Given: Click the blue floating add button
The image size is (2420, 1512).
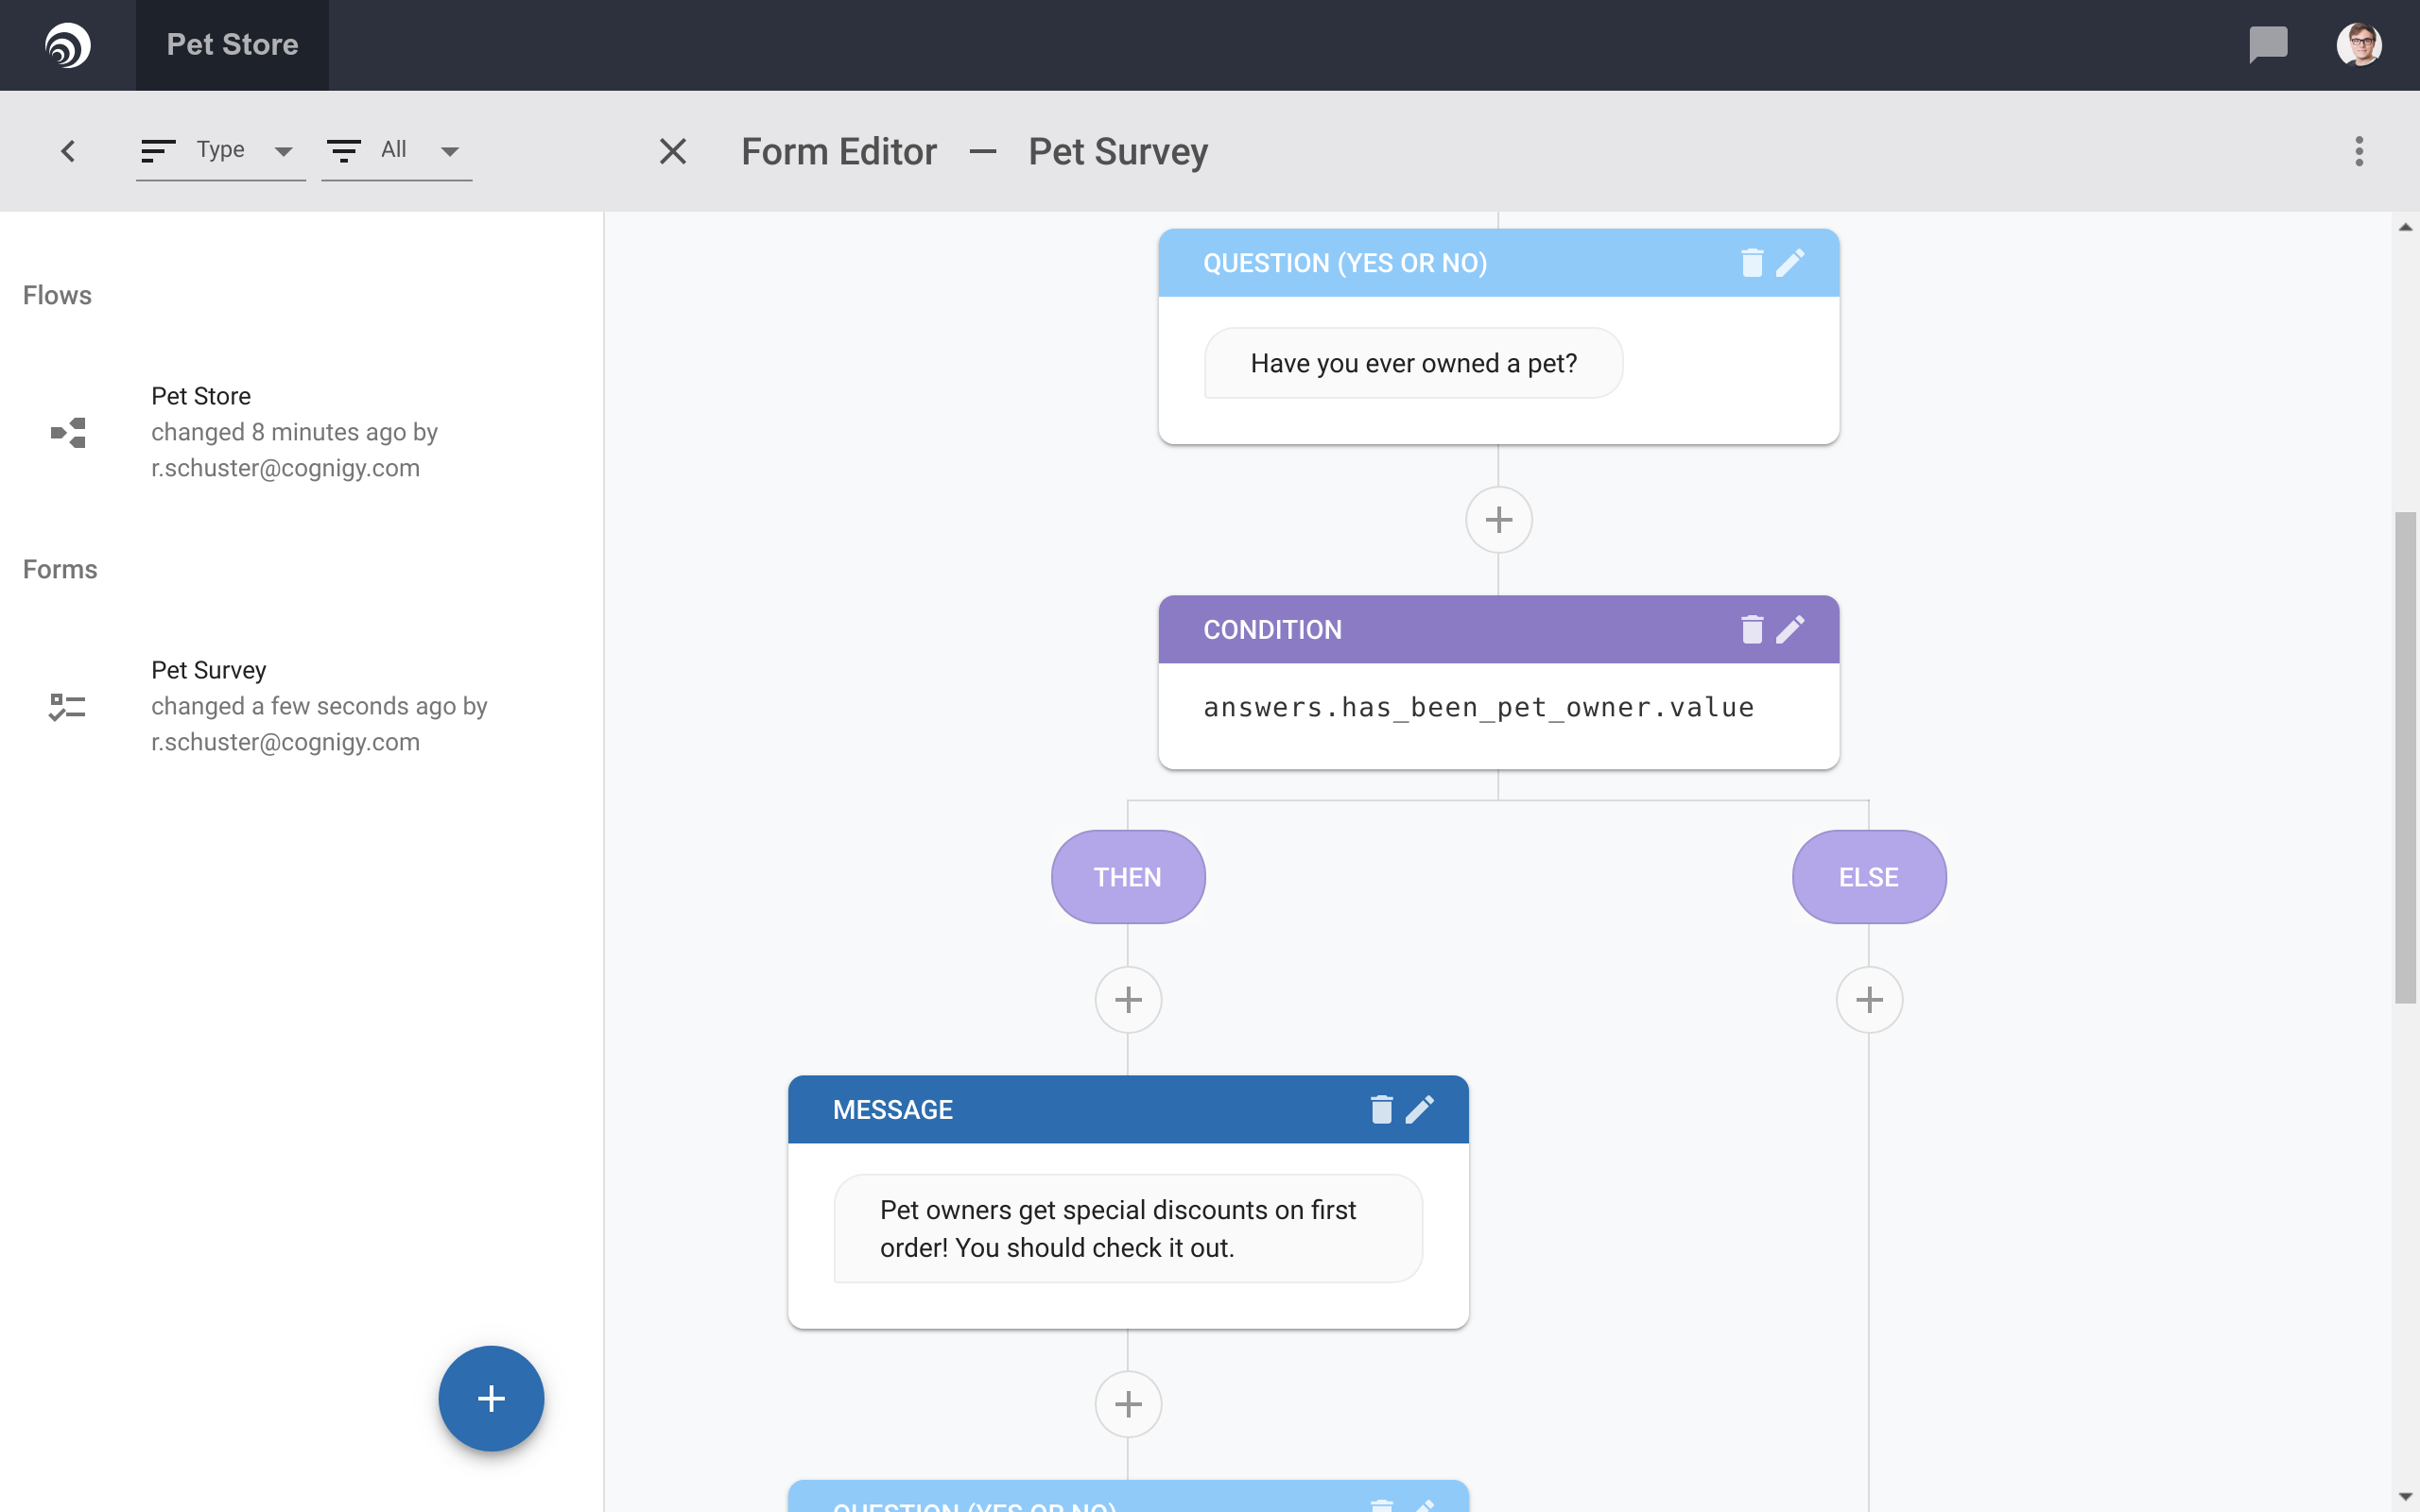Looking at the screenshot, I should [x=491, y=1397].
